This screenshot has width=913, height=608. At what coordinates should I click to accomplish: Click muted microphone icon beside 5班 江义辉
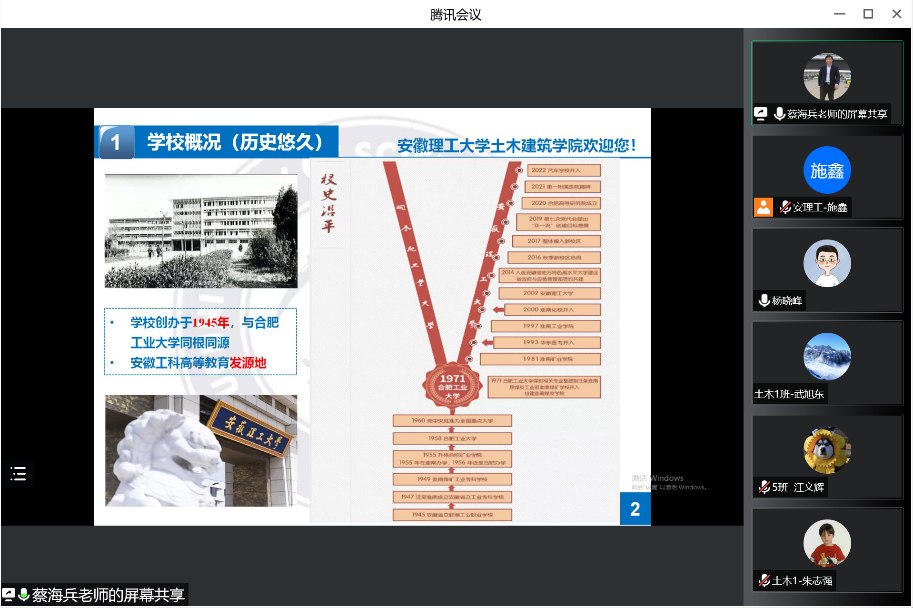(x=763, y=487)
